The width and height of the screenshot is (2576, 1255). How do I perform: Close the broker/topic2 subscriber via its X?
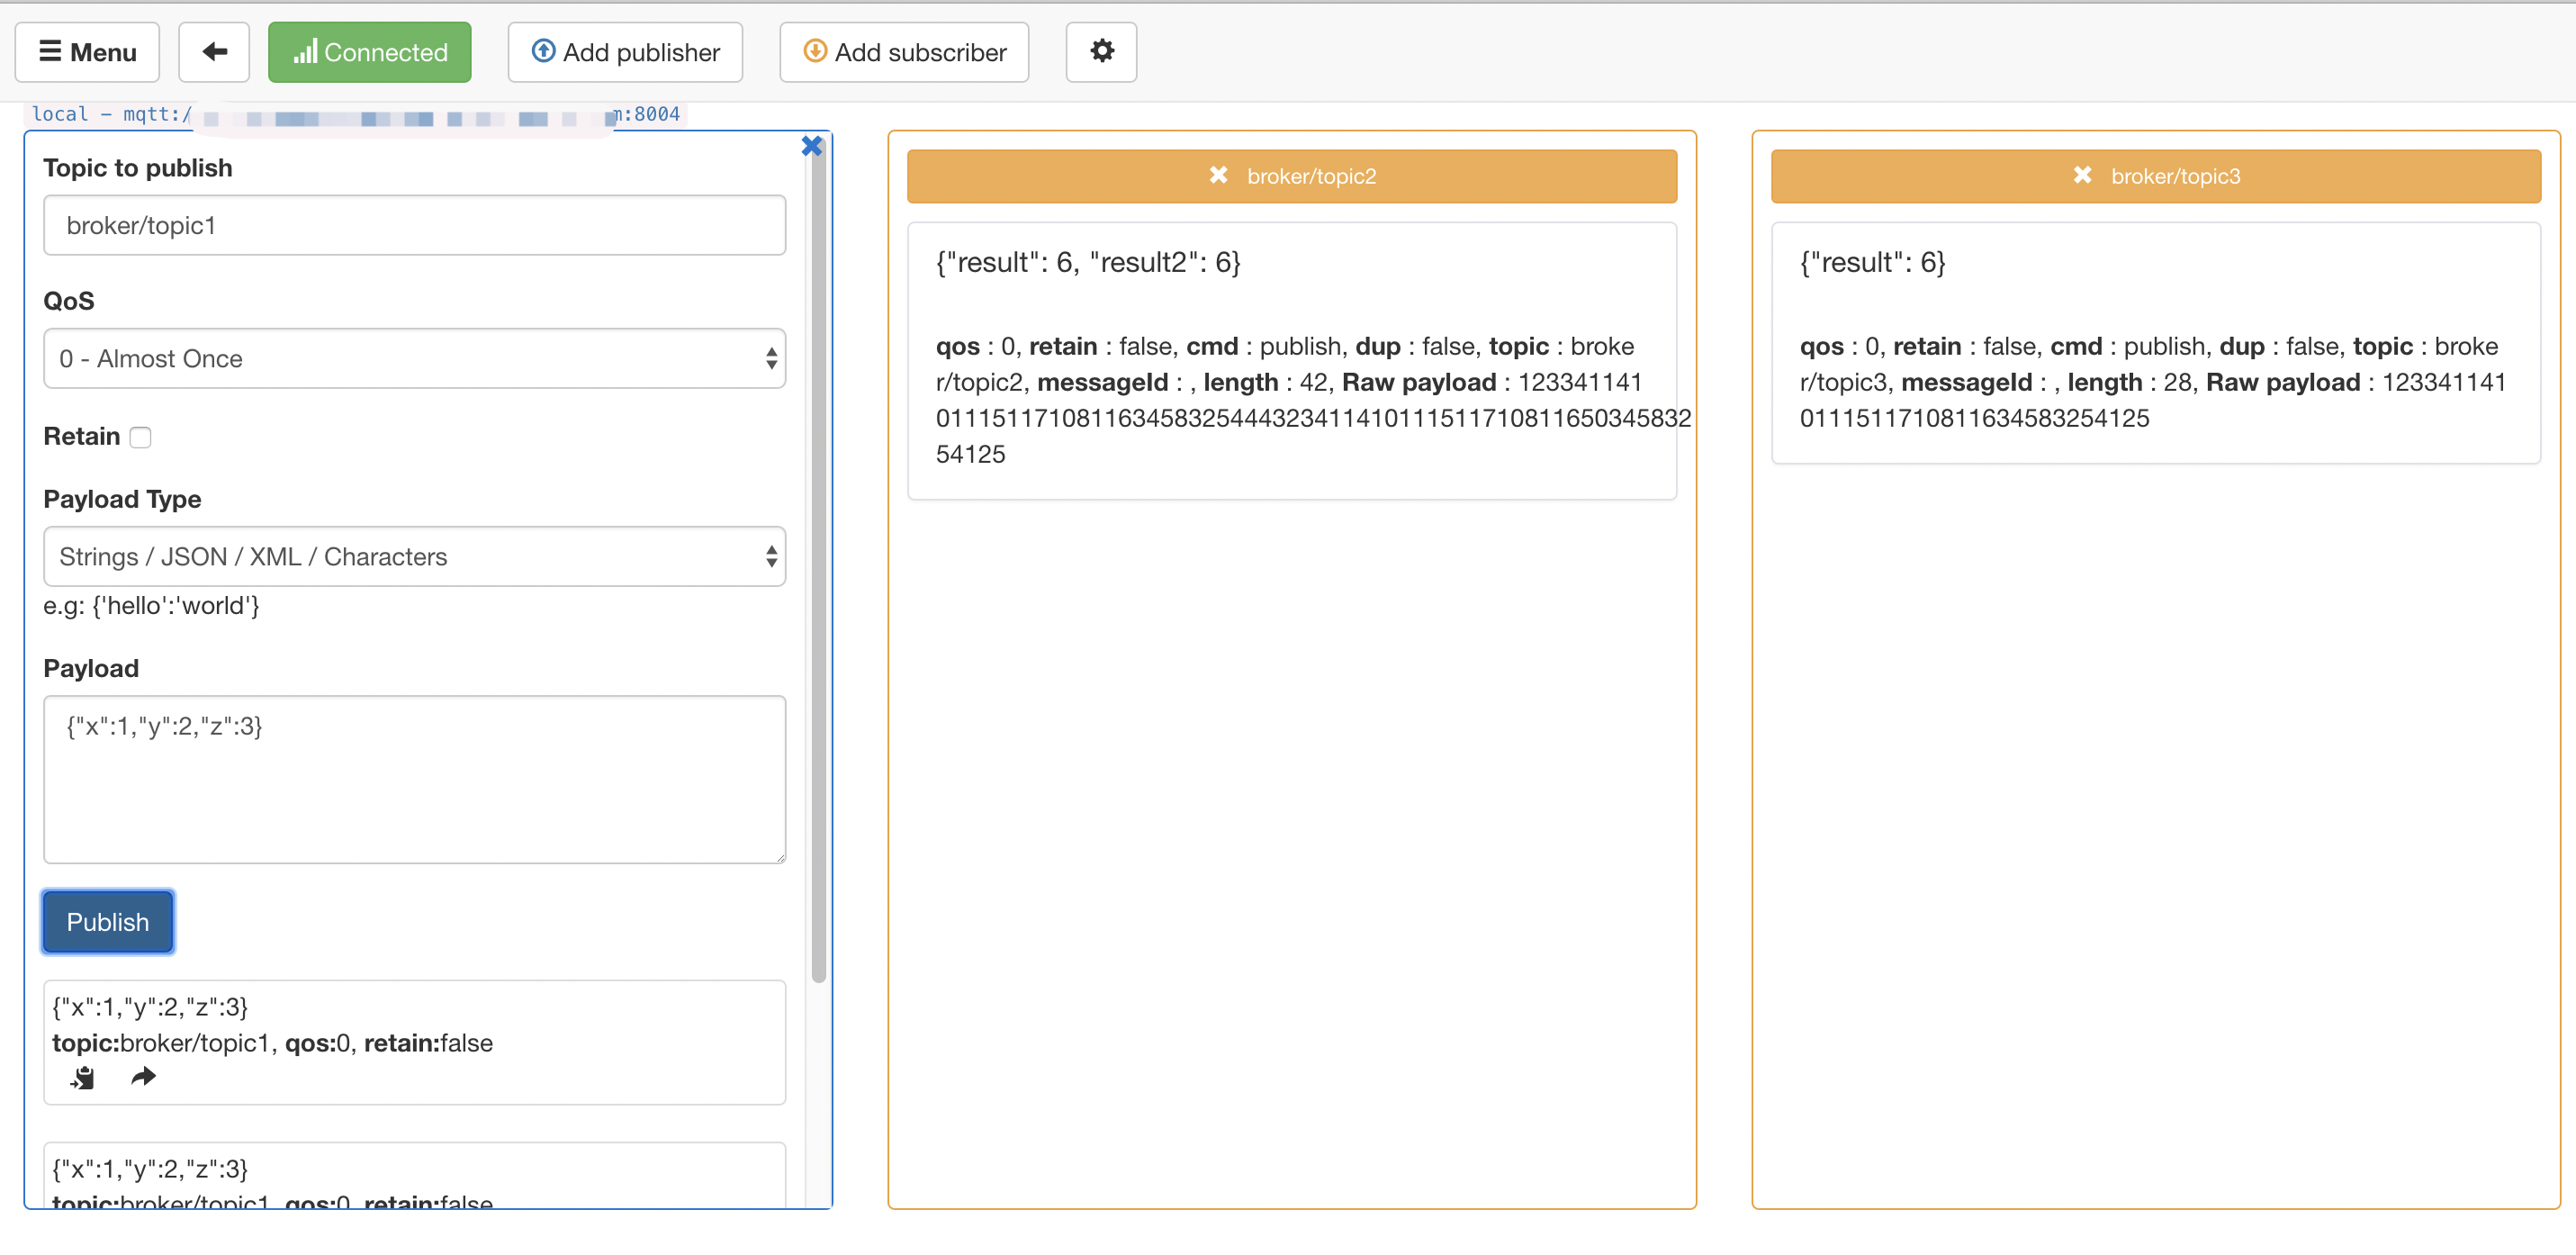tap(1218, 175)
